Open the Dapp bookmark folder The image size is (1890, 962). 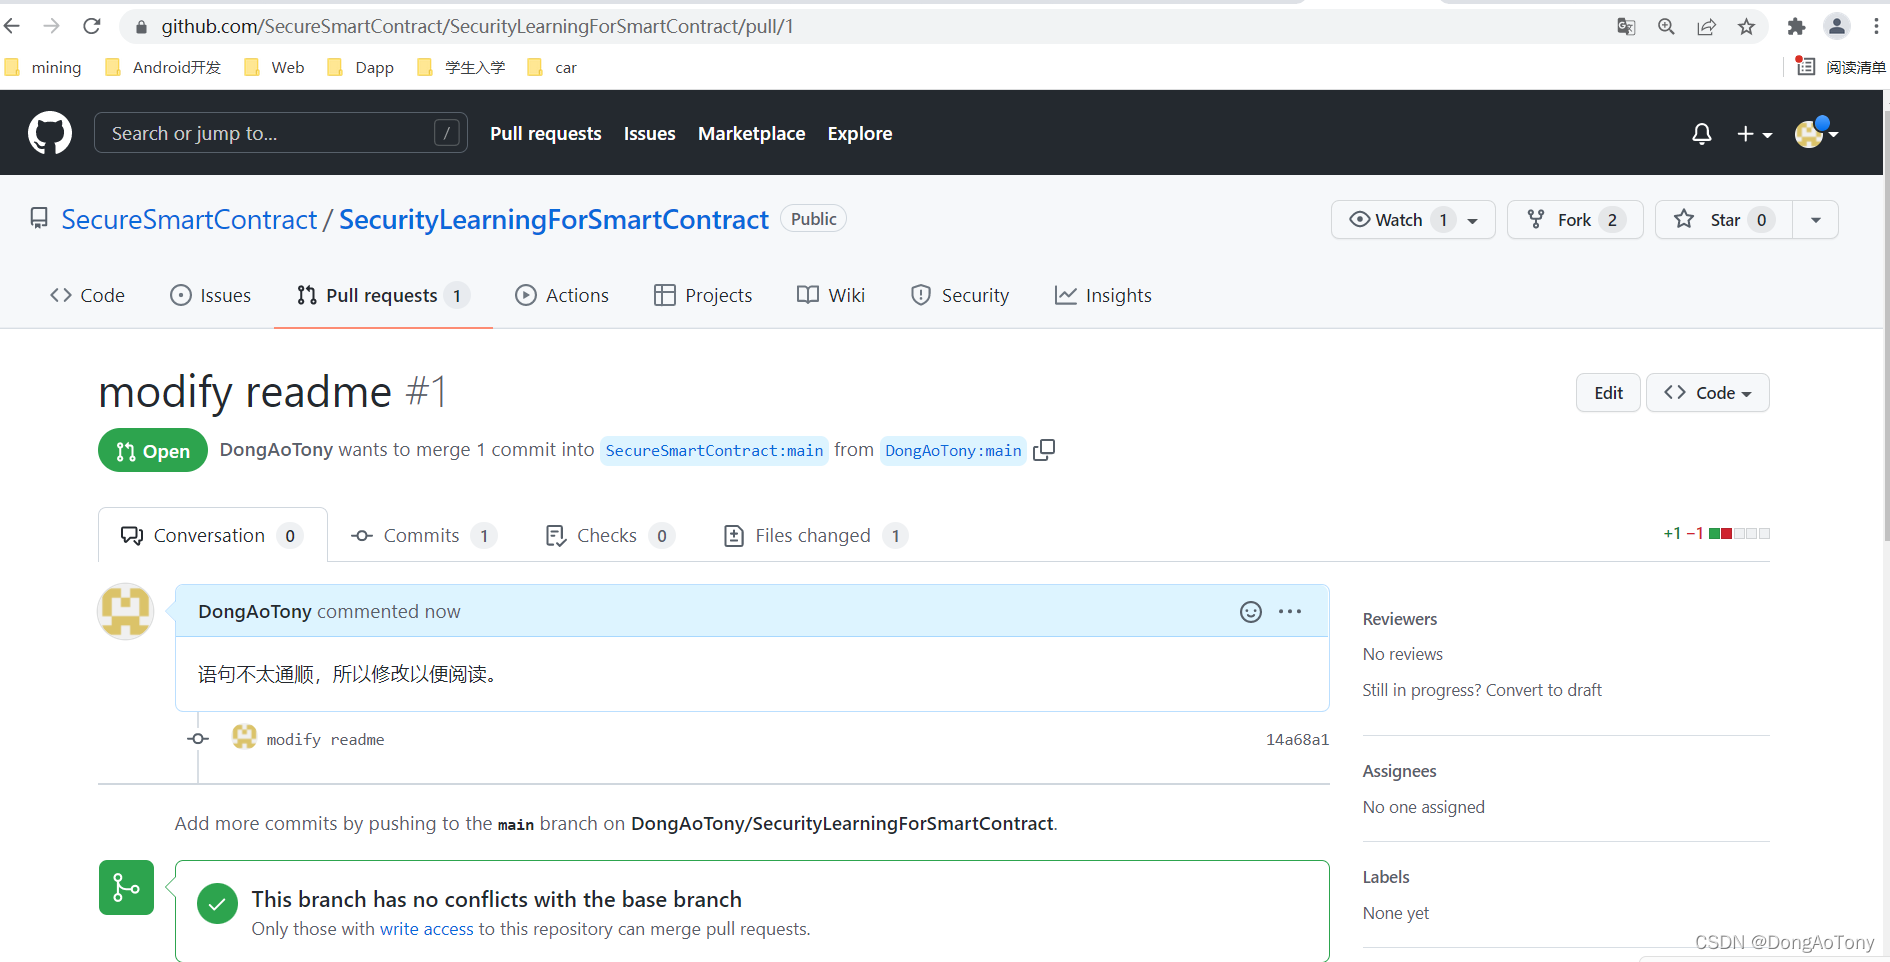pos(361,67)
